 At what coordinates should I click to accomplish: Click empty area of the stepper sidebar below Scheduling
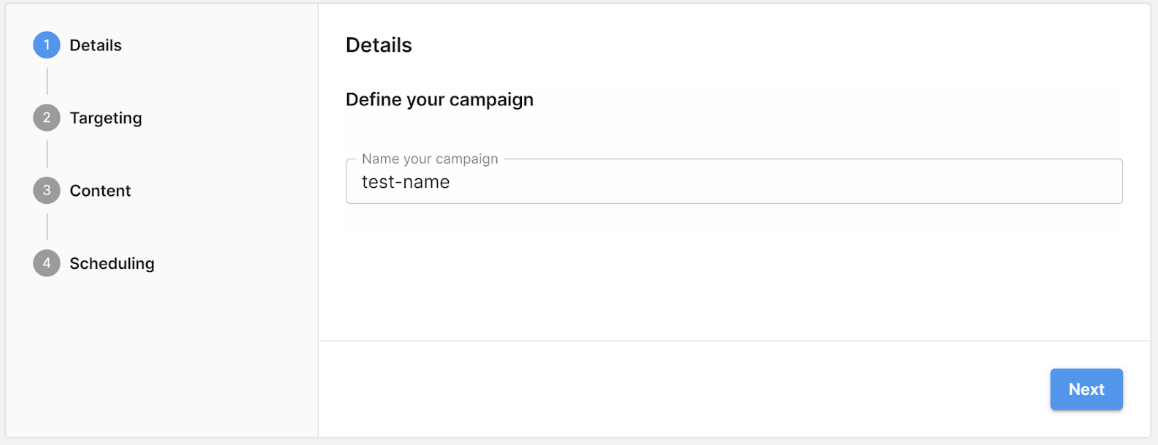pos(160,360)
